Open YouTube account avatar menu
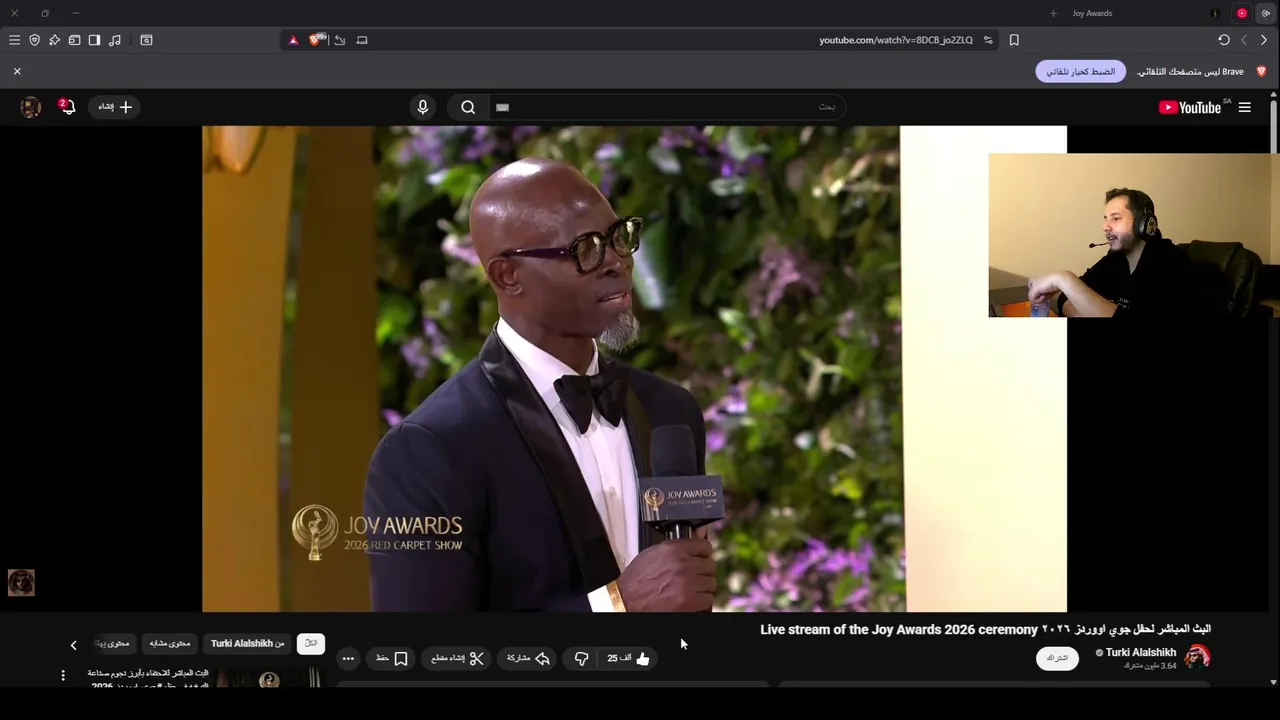 tap(31, 107)
